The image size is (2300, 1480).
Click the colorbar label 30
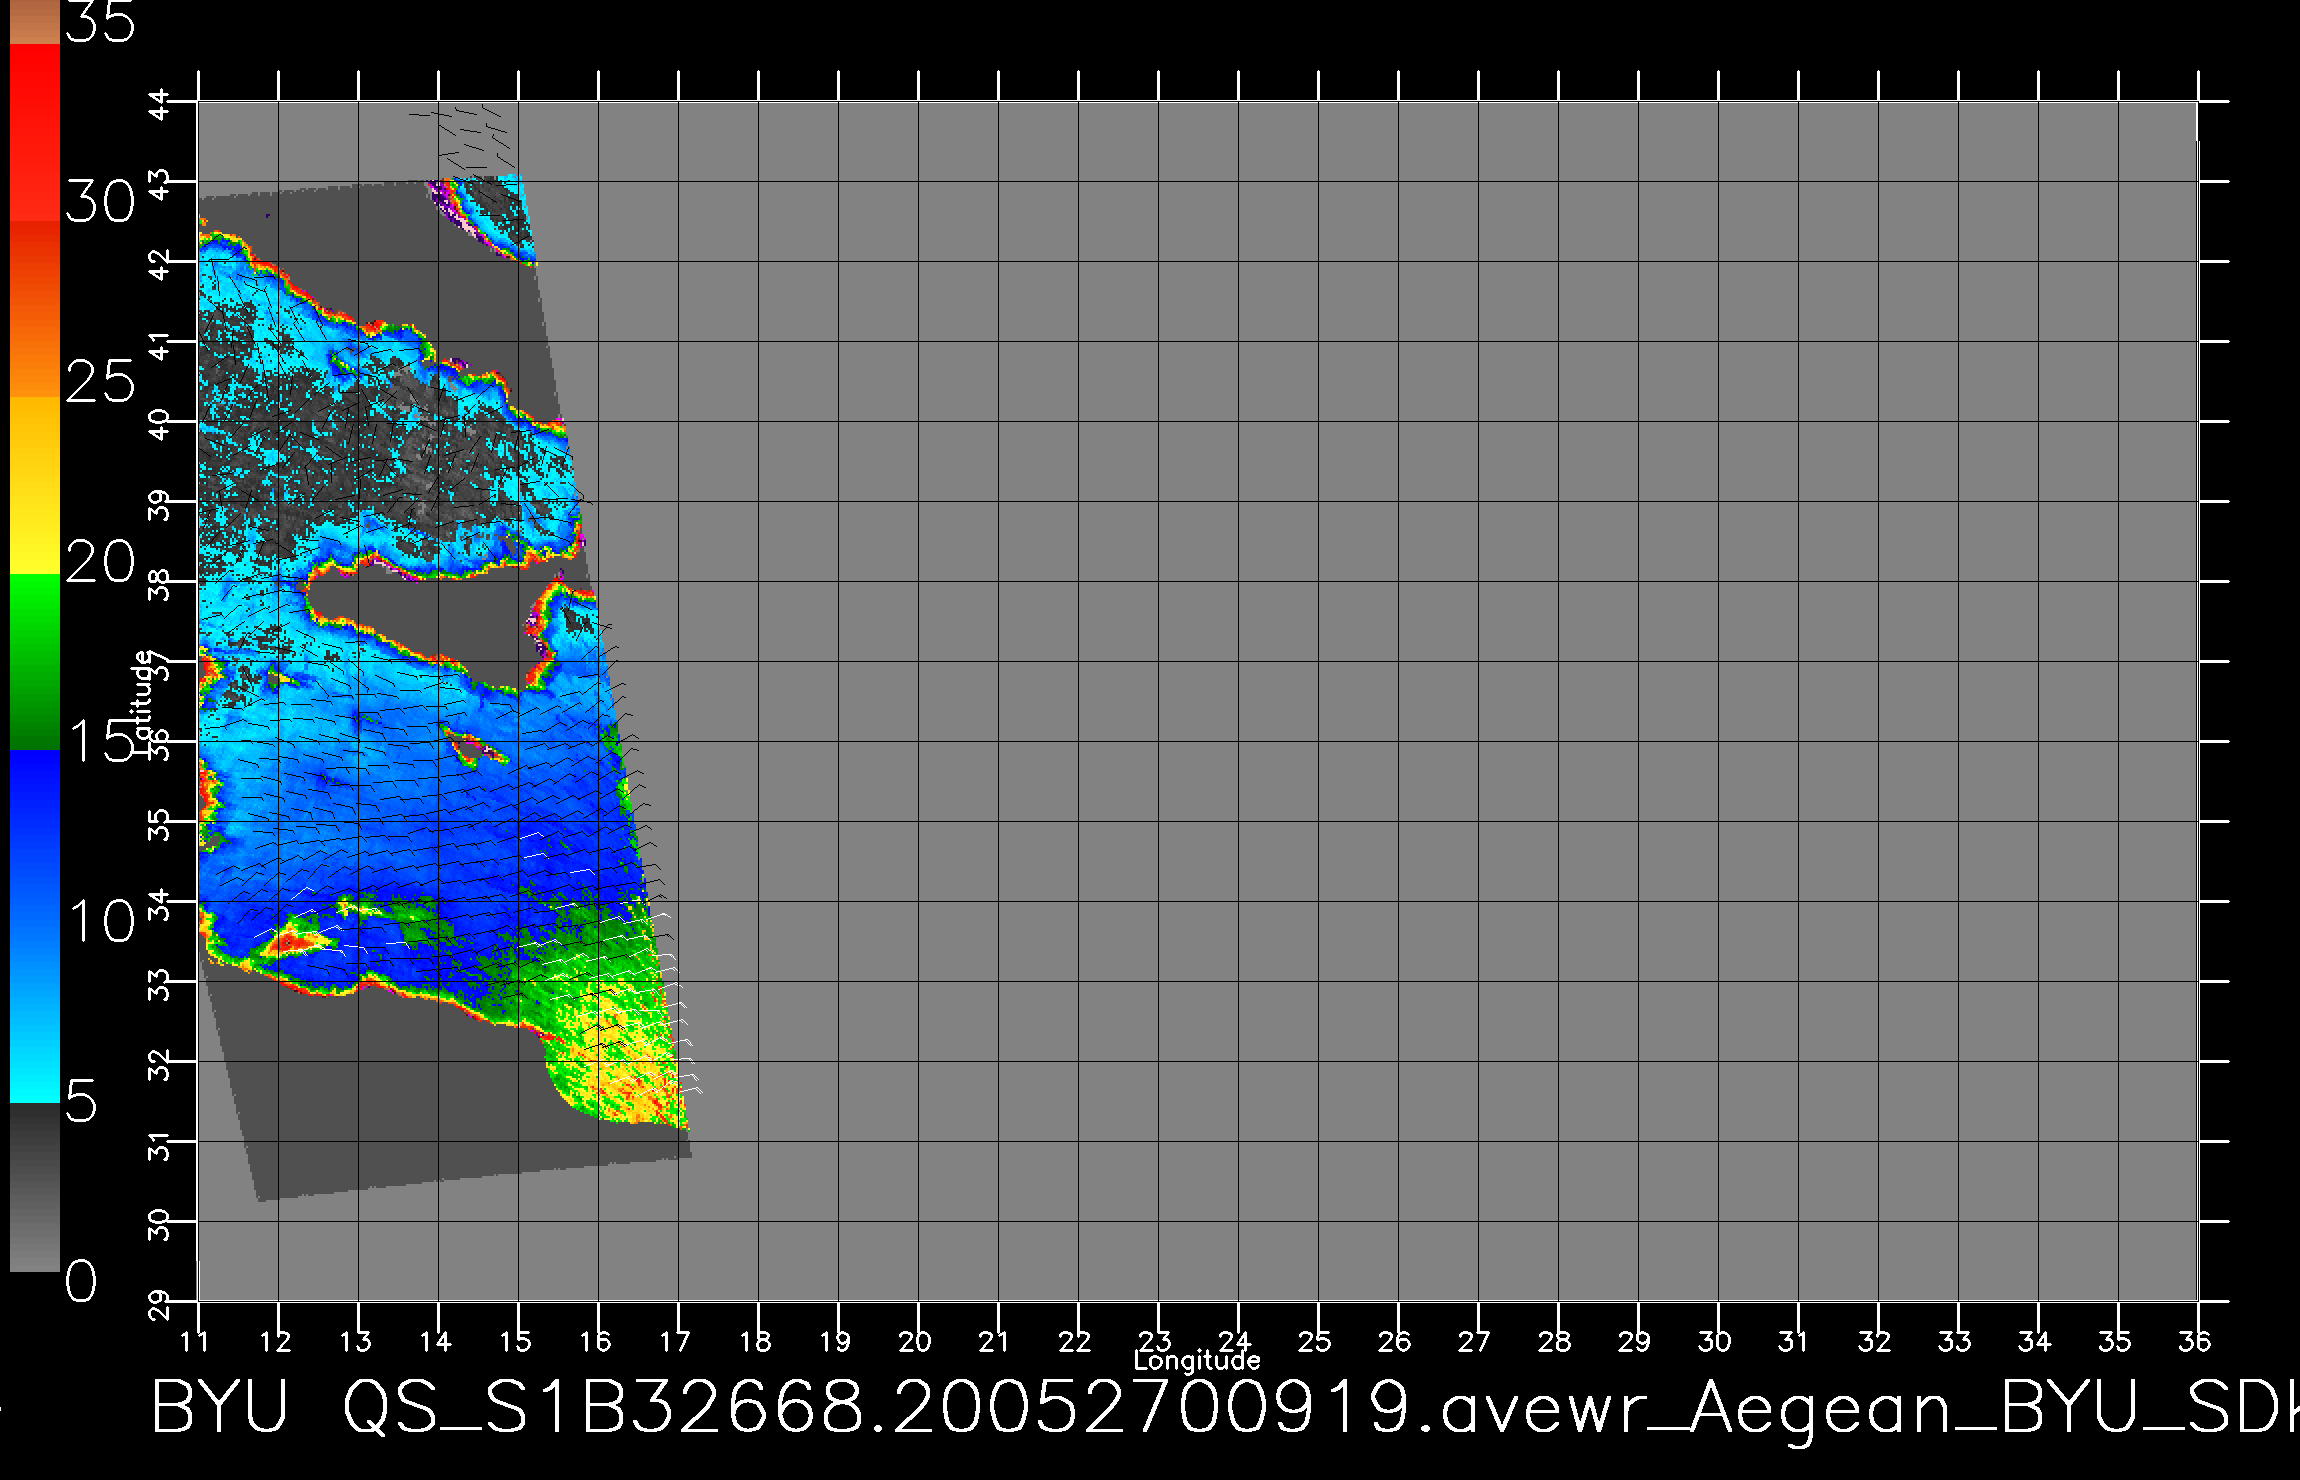point(100,202)
